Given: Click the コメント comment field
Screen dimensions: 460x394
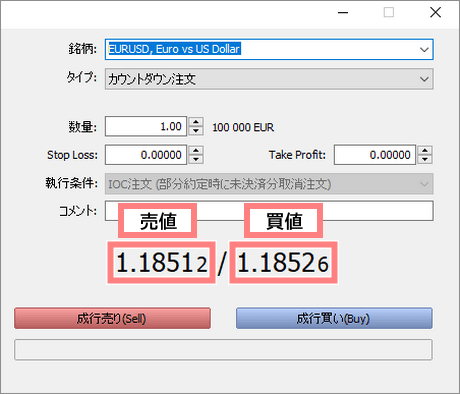Looking at the screenshot, I should [x=269, y=211].
